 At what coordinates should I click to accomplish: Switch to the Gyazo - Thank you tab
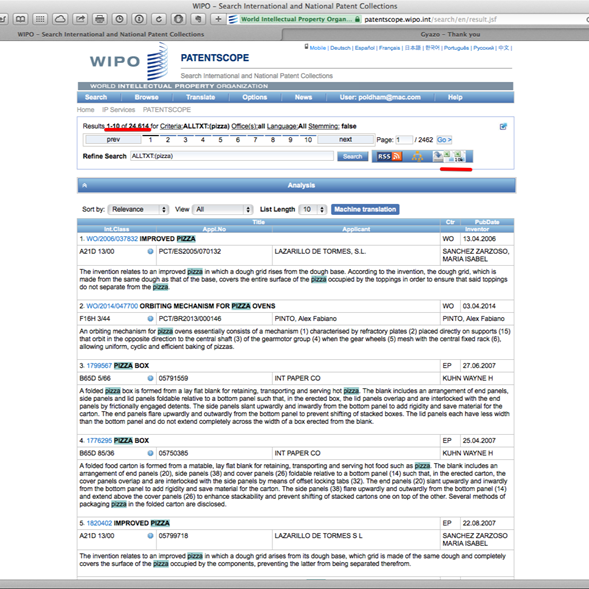pos(436,35)
